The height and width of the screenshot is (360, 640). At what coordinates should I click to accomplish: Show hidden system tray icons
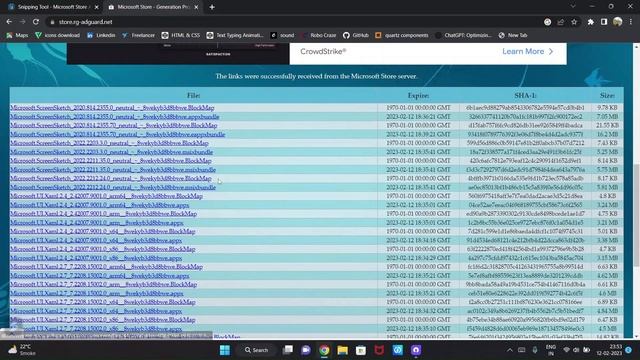click(510, 350)
